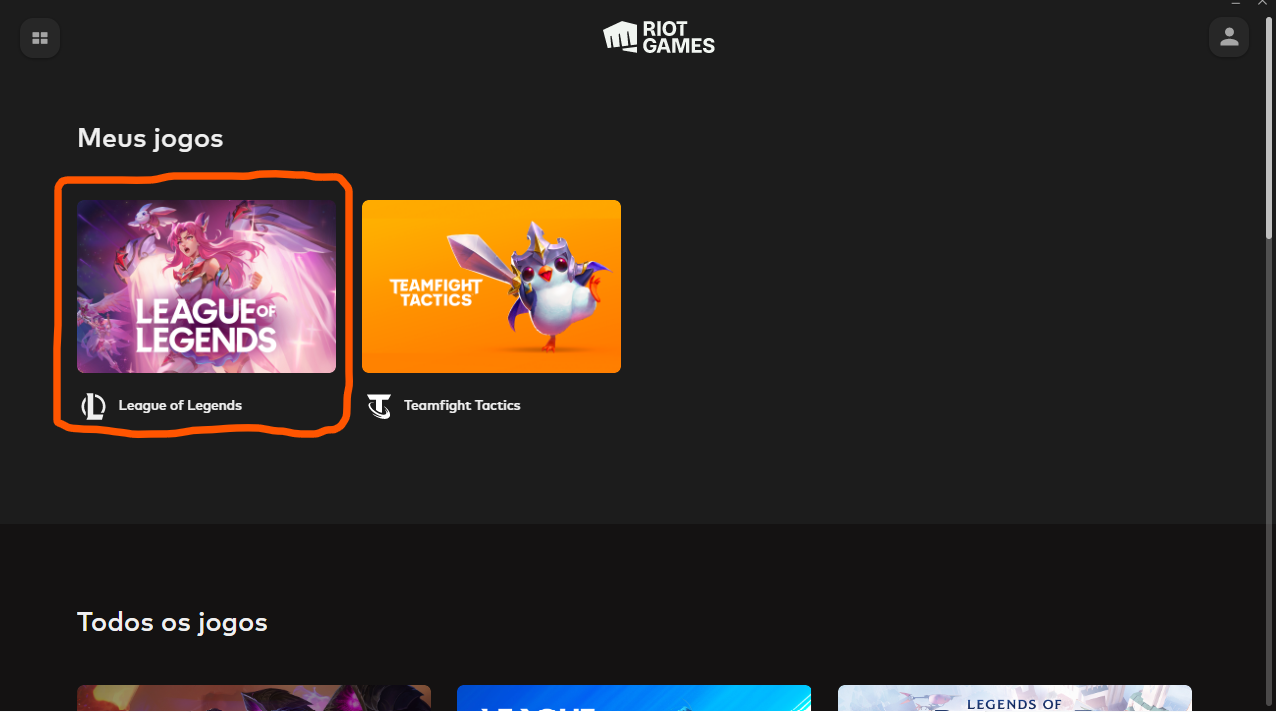Click the 'League of Legends' title text
The width and height of the screenshot is (1276, 712).
point(180,406)
